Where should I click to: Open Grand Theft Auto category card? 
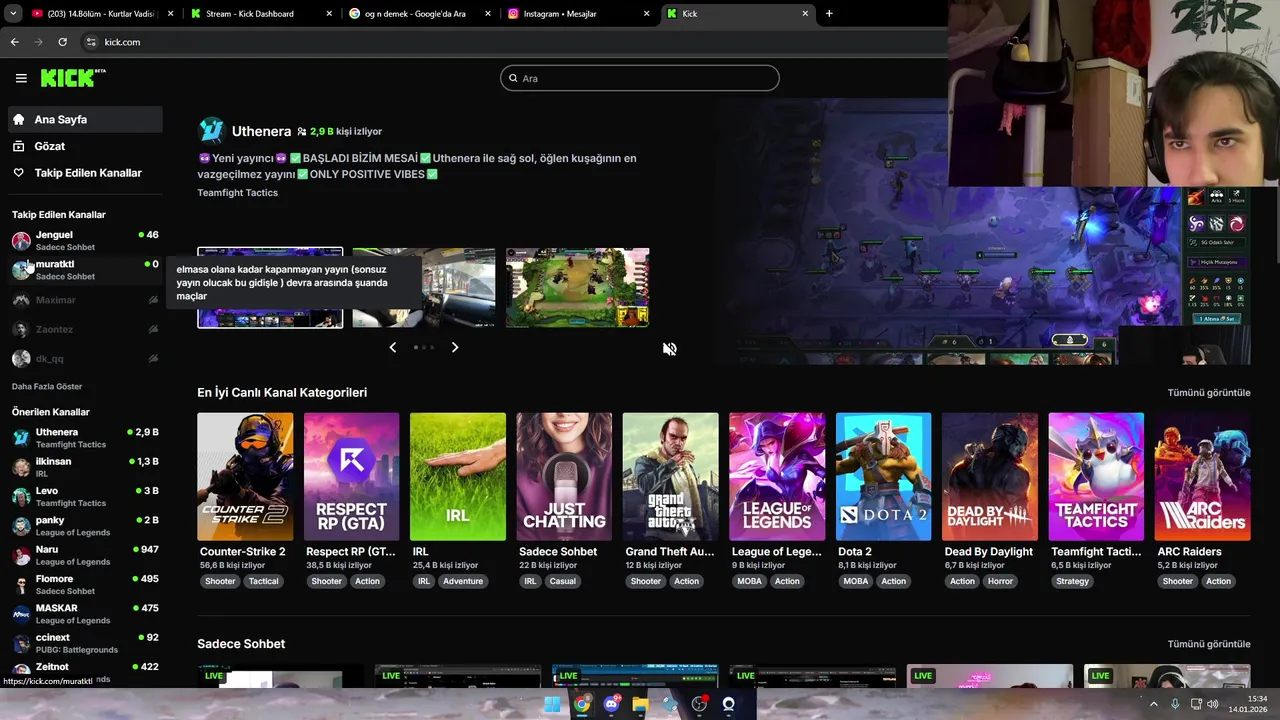point(670,477)
